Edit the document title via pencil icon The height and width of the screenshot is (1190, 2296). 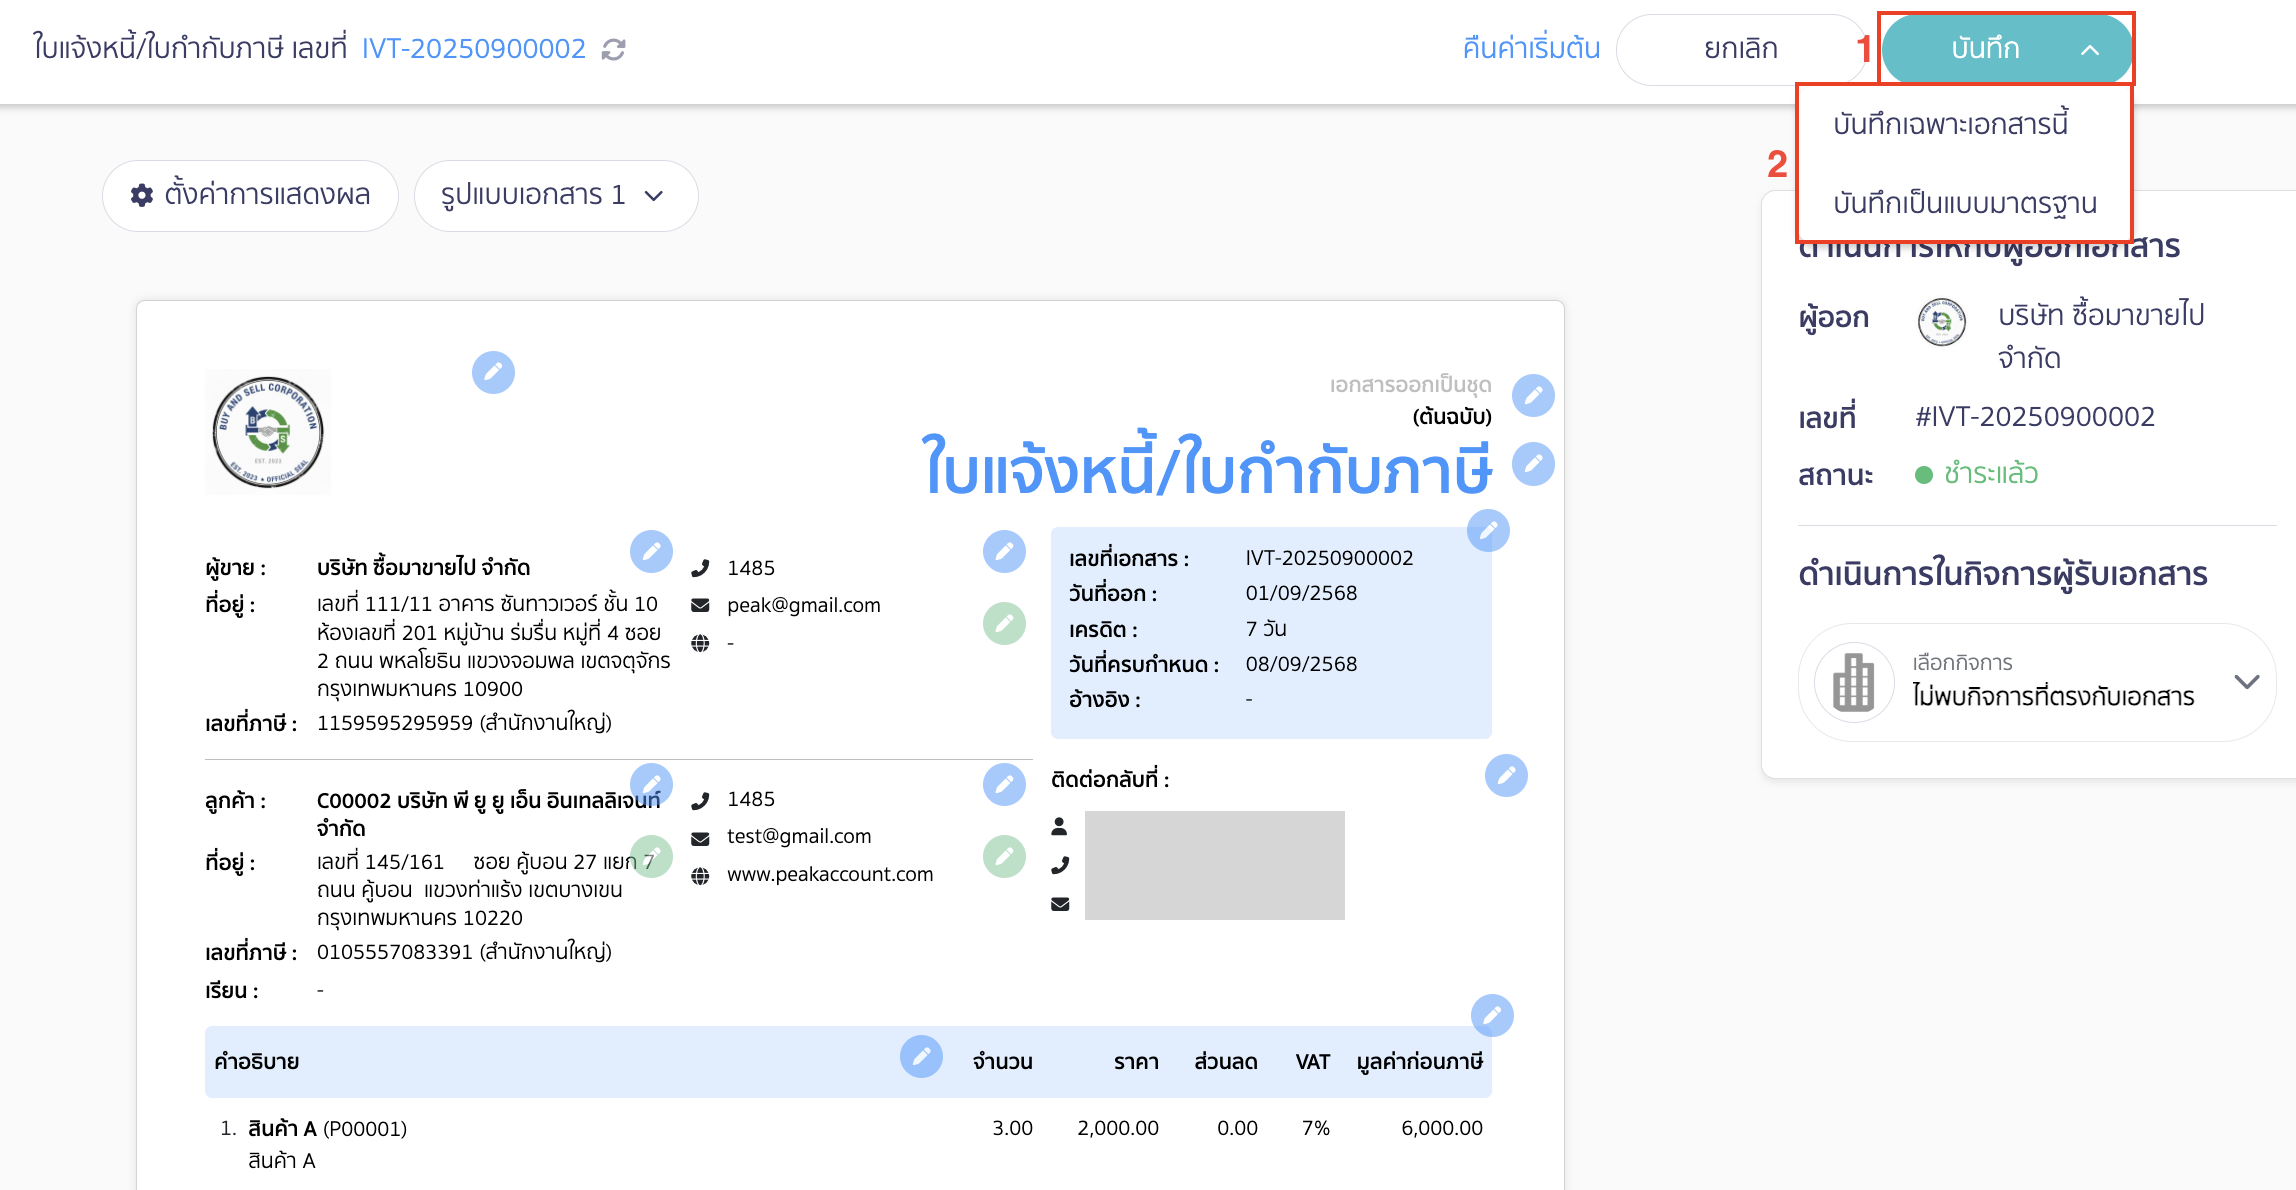pyautogui.click(x=1532, y=464)
